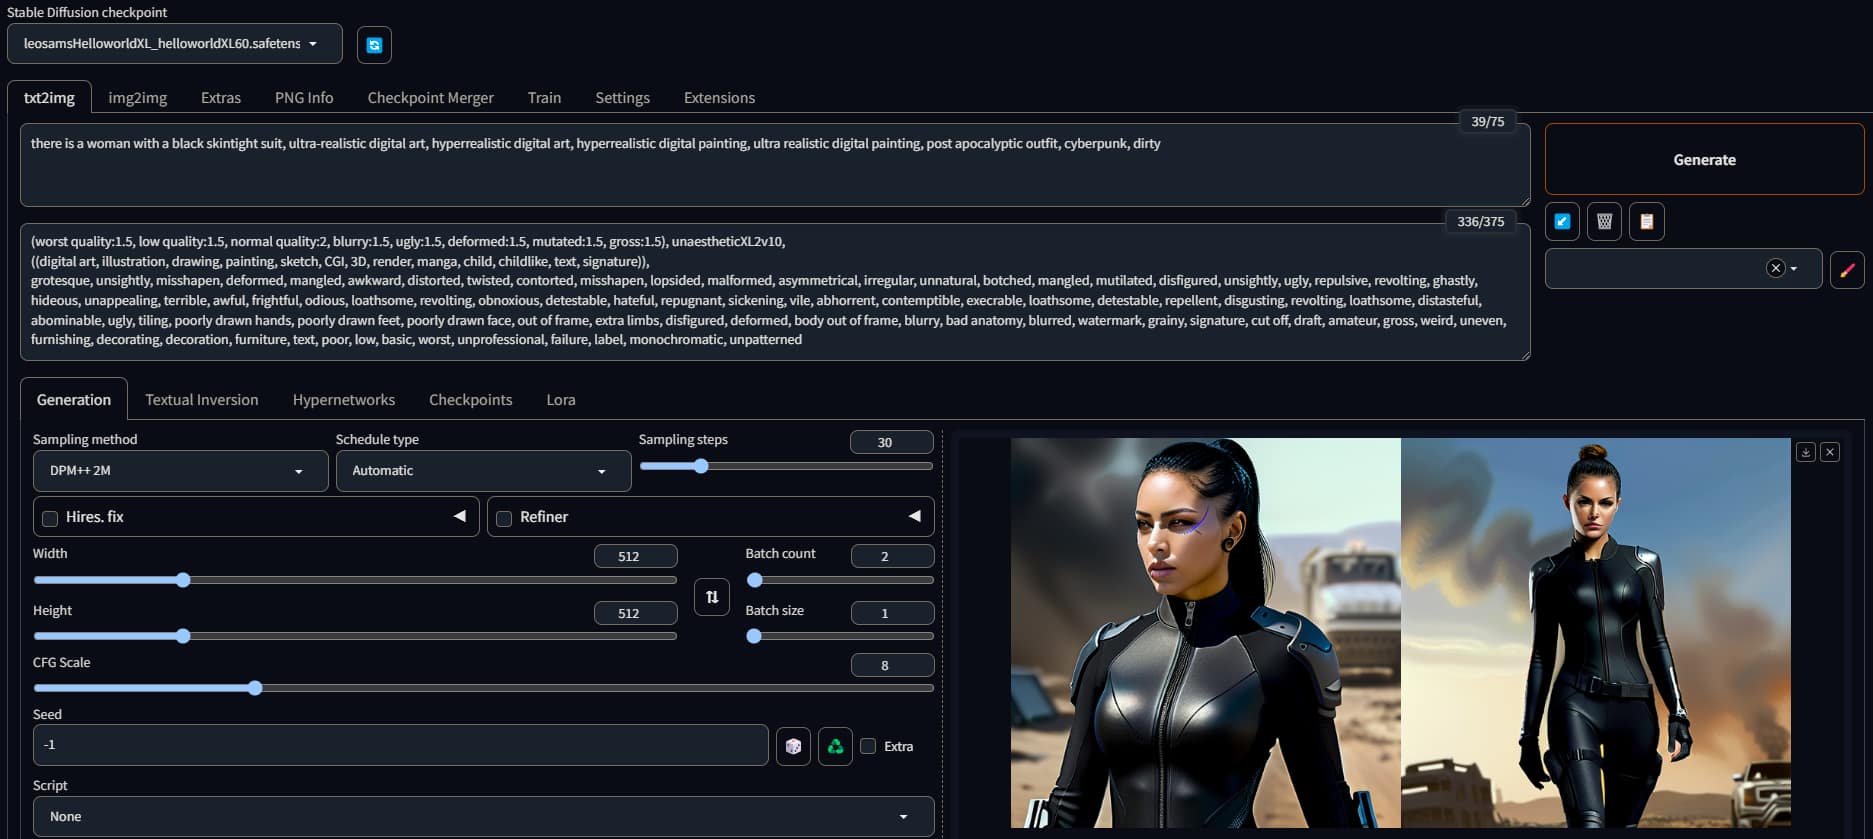Click the clipboard apply styles icon
This screenshot has height=839, width=1873.
pos(1646,221)
